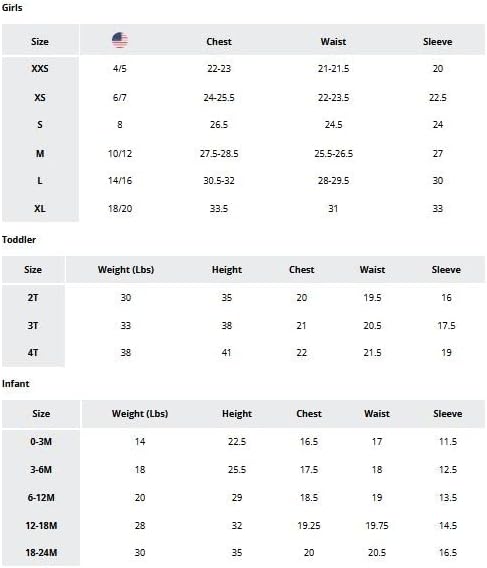Viewport: 487px width, 568px height.
Task: Click the 10/12 US size cell for M
Action: point(120,154)
